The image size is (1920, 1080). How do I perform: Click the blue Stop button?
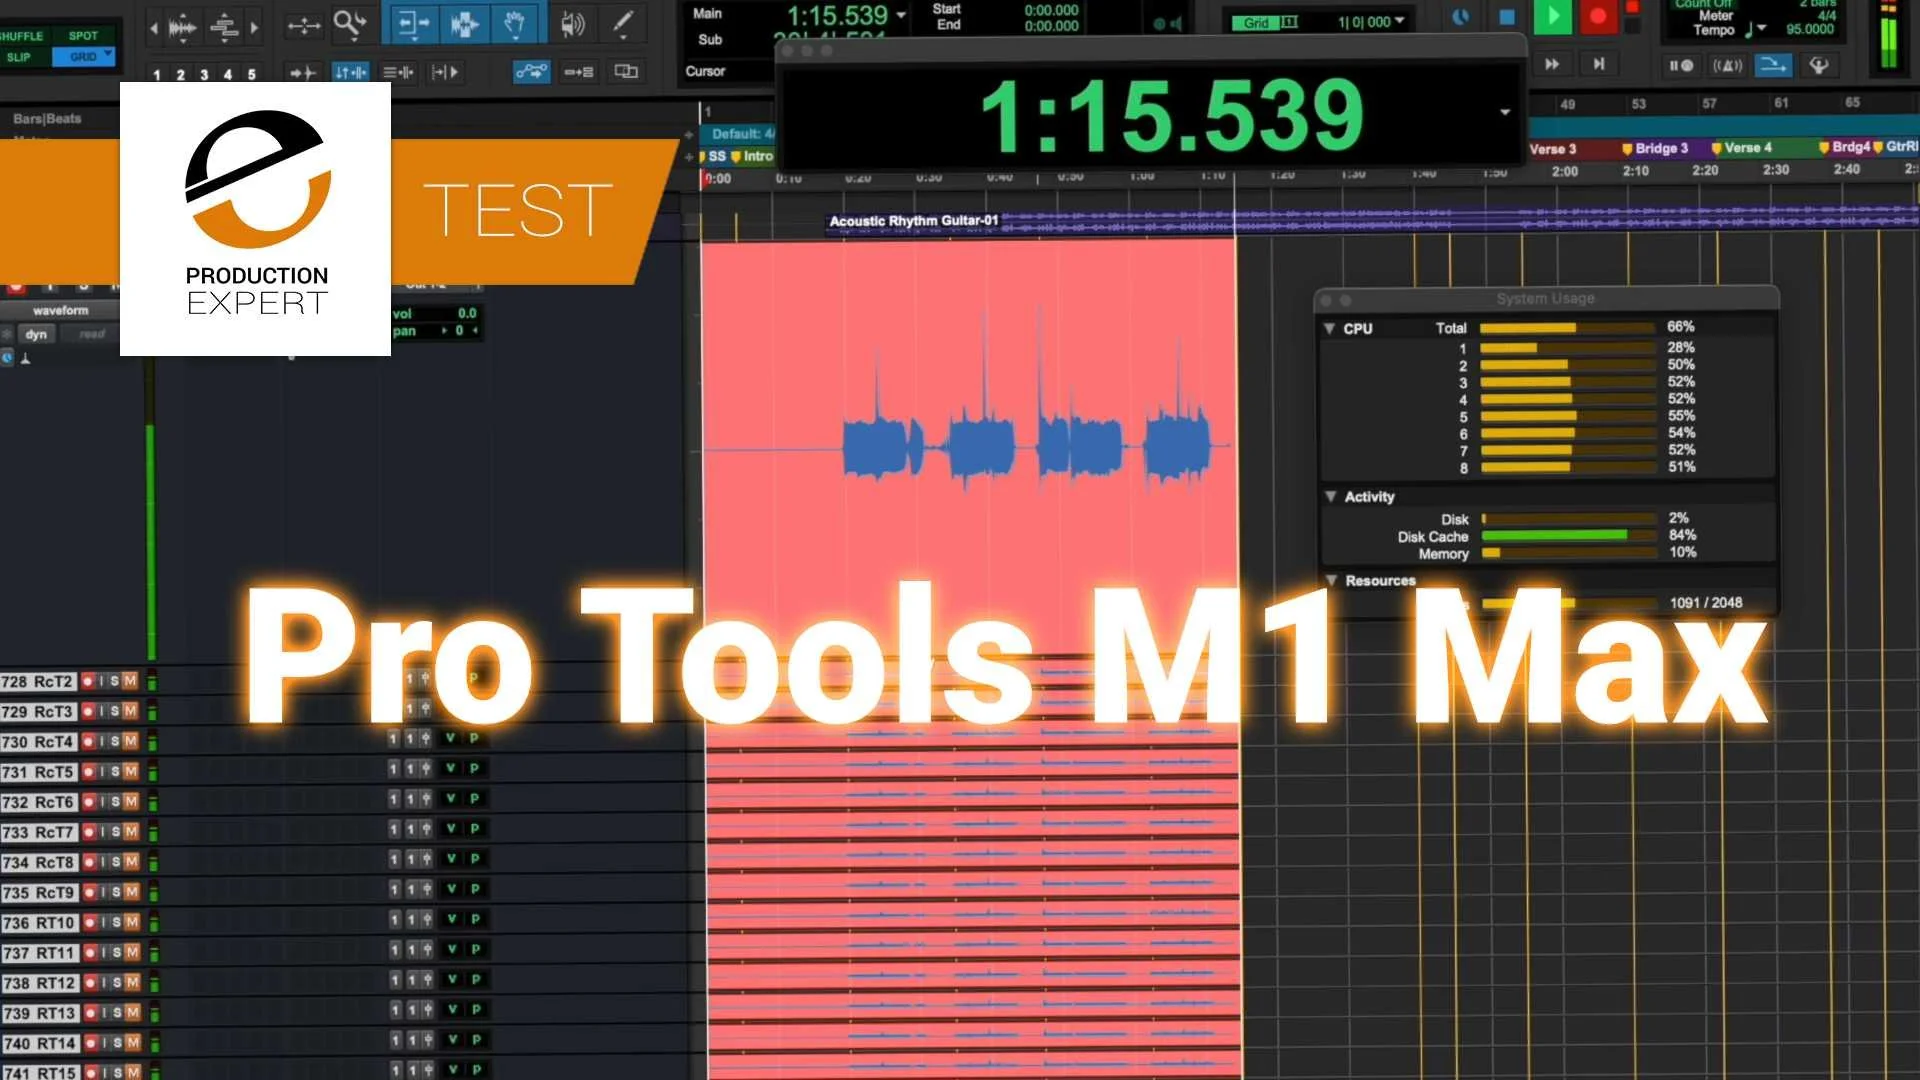[1507, 16]
